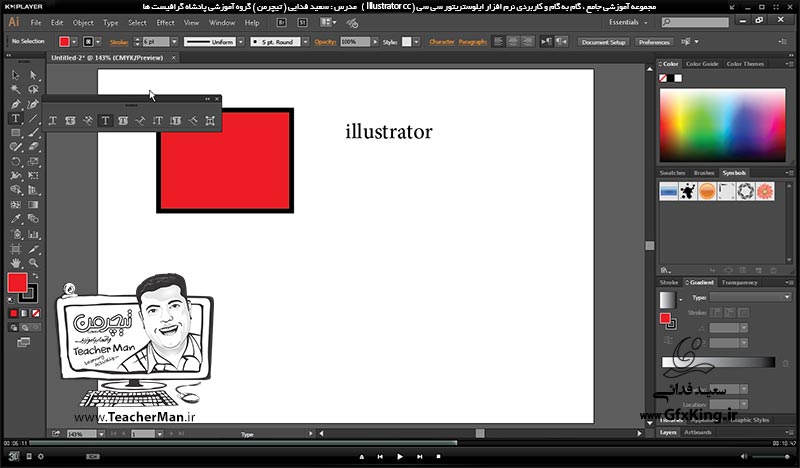Click the orange flower symbol thumbnail
800x468 pixels.
coord(765,191)
